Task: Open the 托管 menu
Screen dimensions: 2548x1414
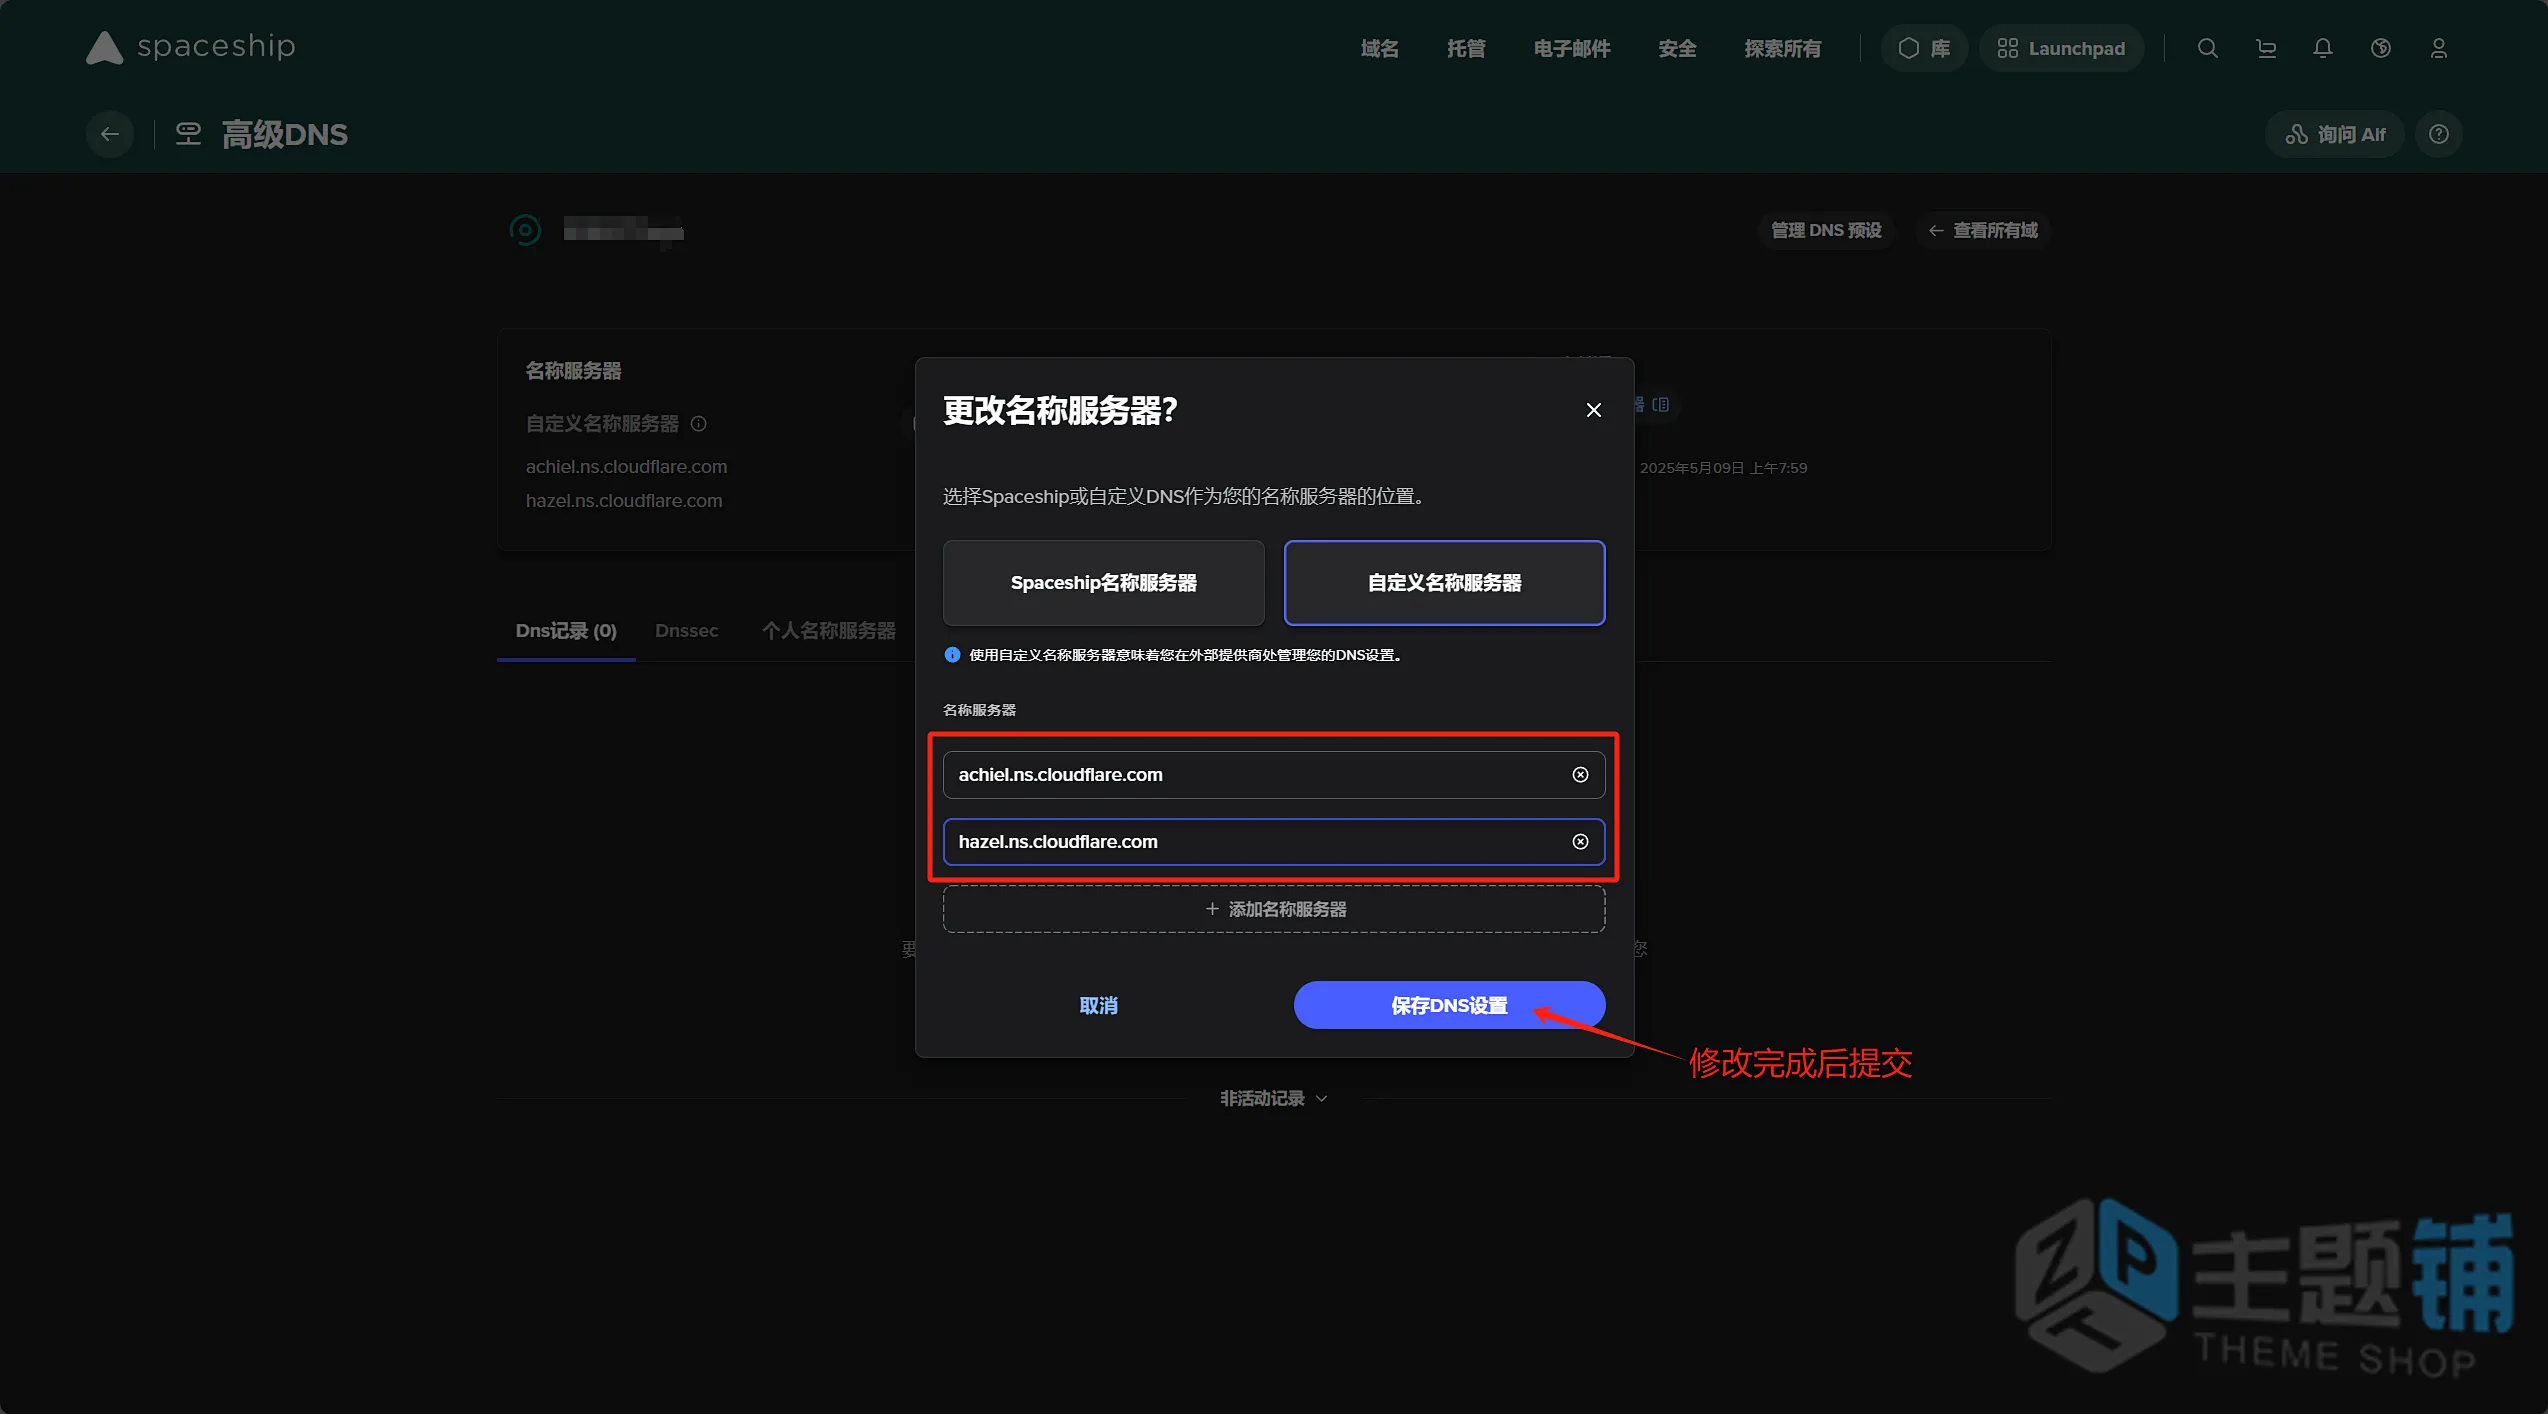Action: coord(1466,48)
